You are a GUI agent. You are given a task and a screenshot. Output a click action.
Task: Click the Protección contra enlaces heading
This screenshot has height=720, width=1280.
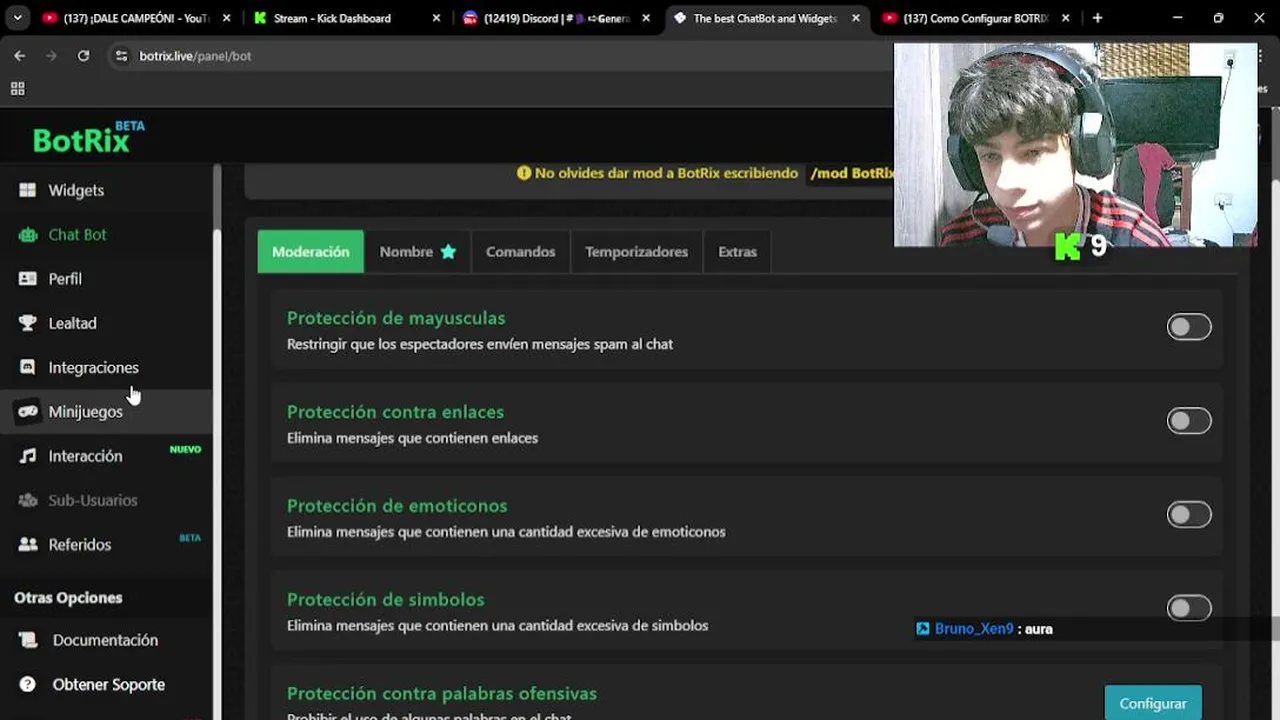[395, 412]
